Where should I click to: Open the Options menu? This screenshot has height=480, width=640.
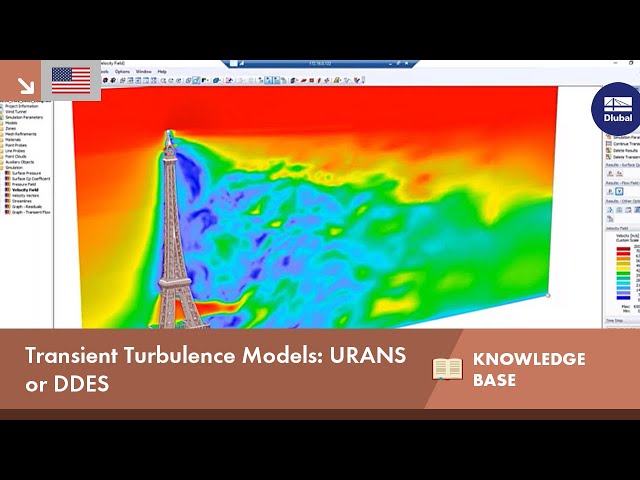pyautogui.click(x=122, y=71)
